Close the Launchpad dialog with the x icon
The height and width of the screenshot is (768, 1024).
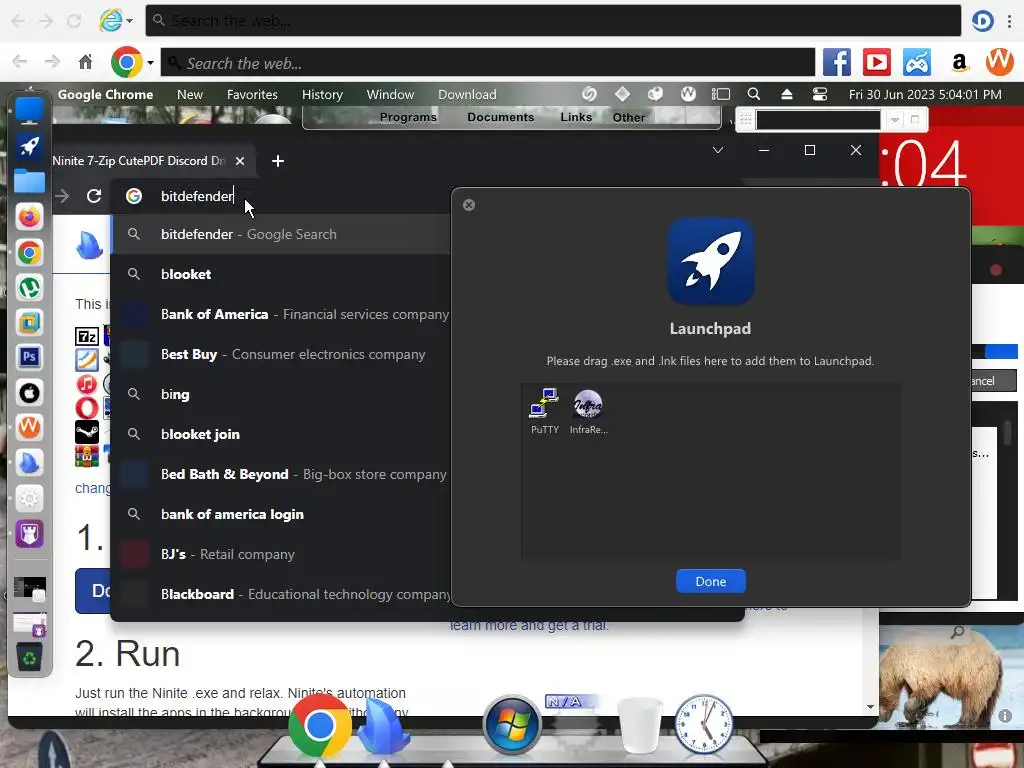[469, 205]
